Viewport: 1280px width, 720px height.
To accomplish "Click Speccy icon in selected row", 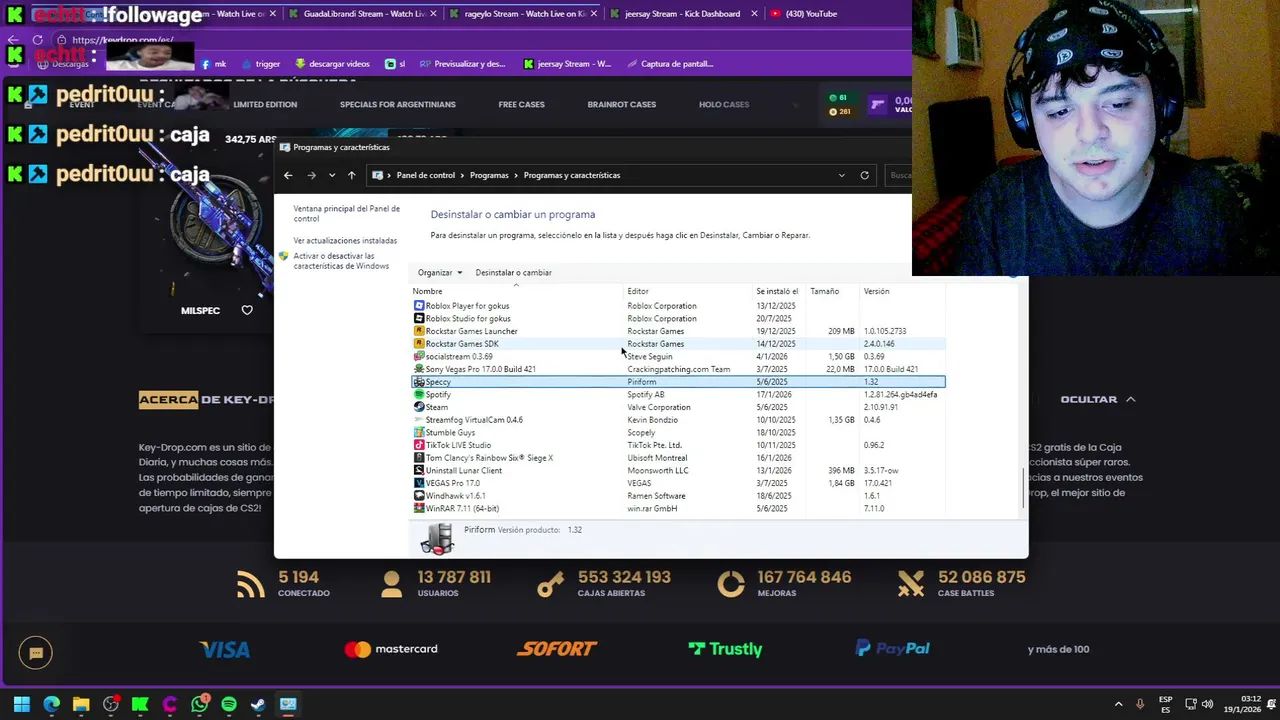I will click(x=419, y=382).
